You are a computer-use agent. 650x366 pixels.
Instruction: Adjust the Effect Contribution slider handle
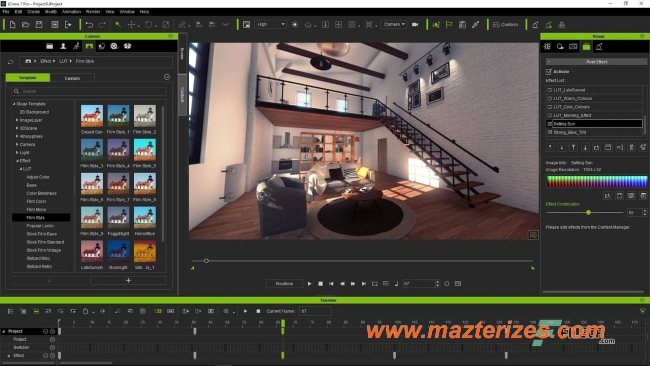pos(588,213)
